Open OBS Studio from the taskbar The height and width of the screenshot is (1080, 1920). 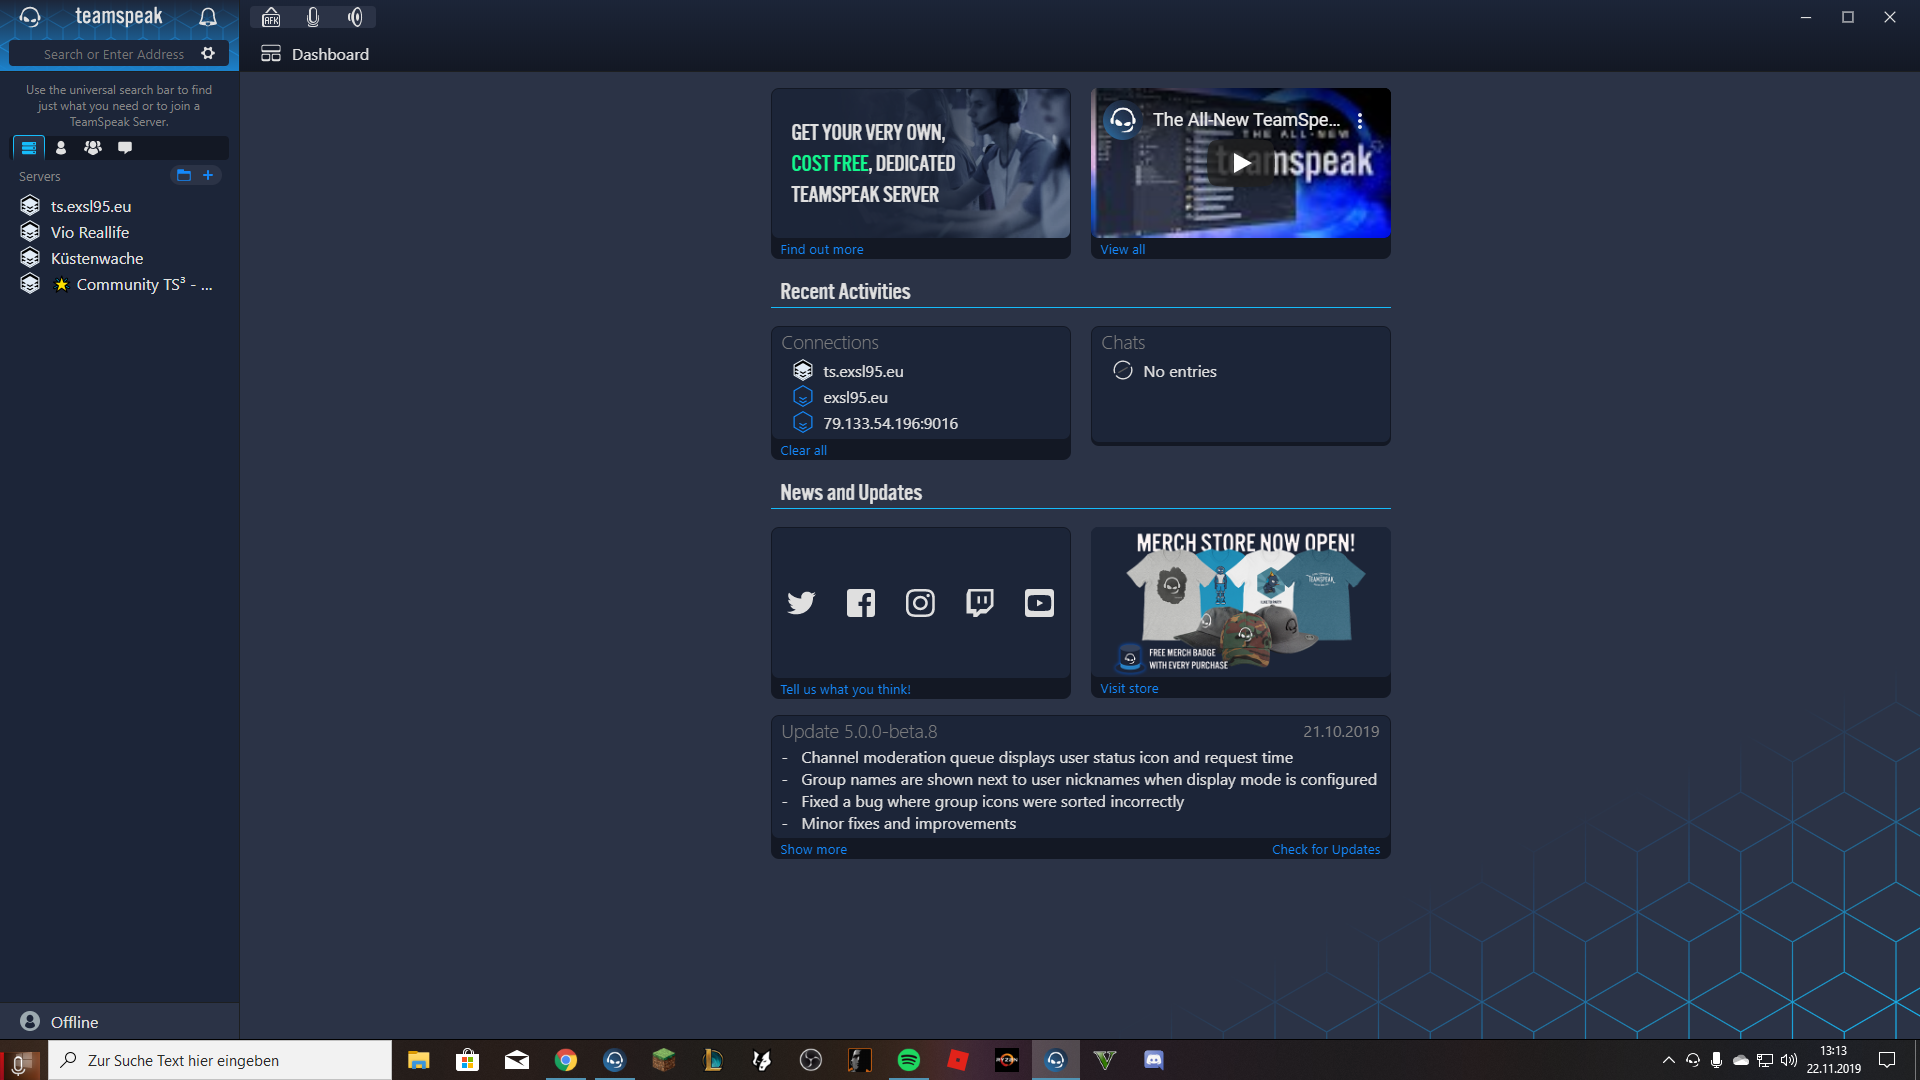[811, 1060]
